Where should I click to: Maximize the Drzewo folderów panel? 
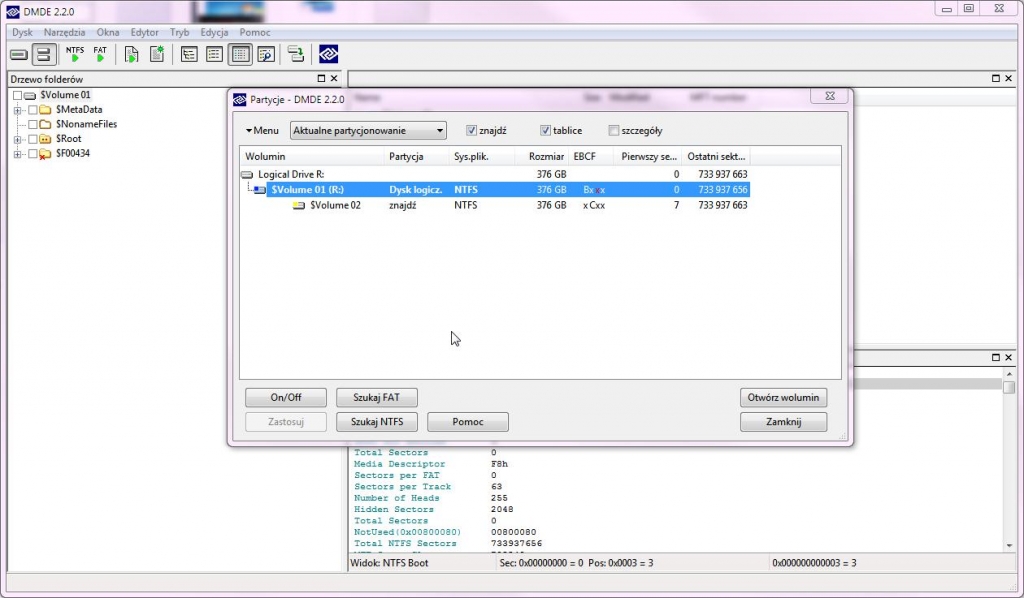pyautogui.click(x=321, y=78)
